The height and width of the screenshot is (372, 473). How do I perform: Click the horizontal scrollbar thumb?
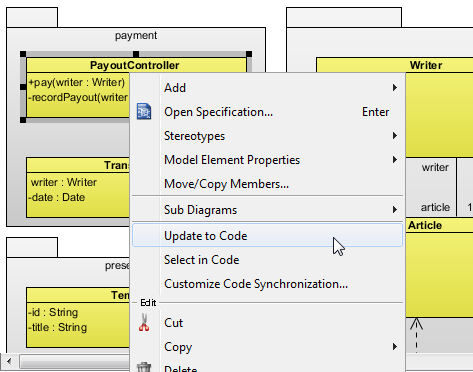(75, 361)
